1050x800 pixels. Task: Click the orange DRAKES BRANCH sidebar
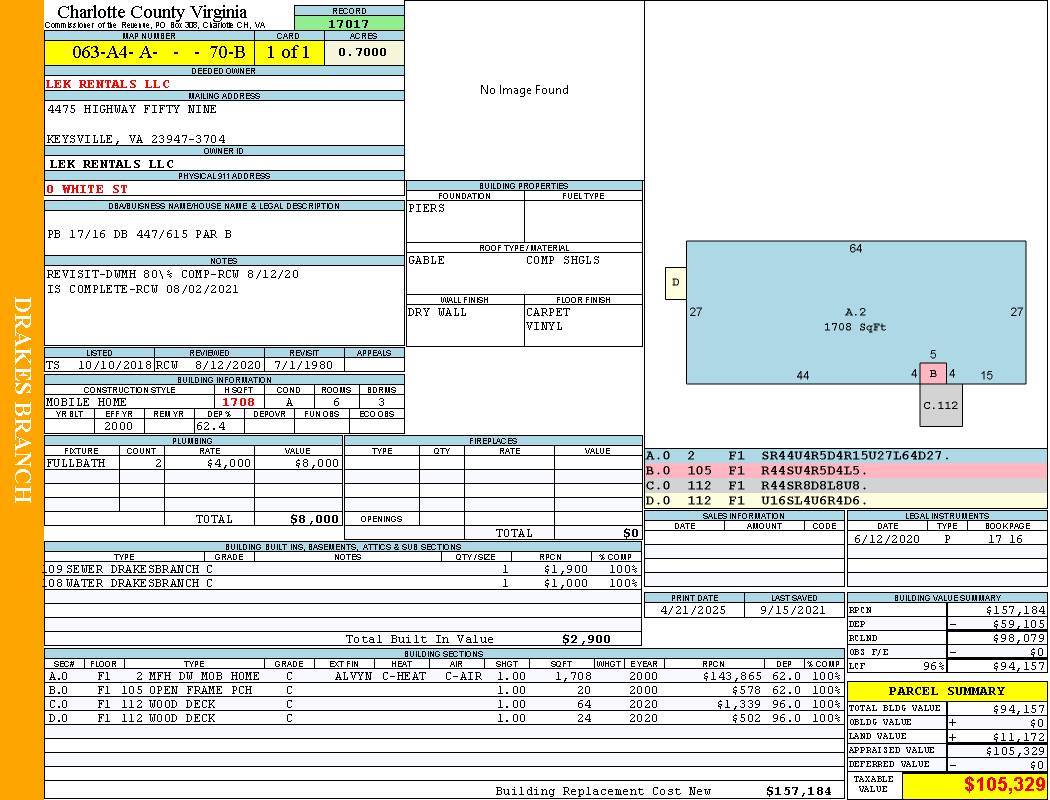tap(22, 400)
